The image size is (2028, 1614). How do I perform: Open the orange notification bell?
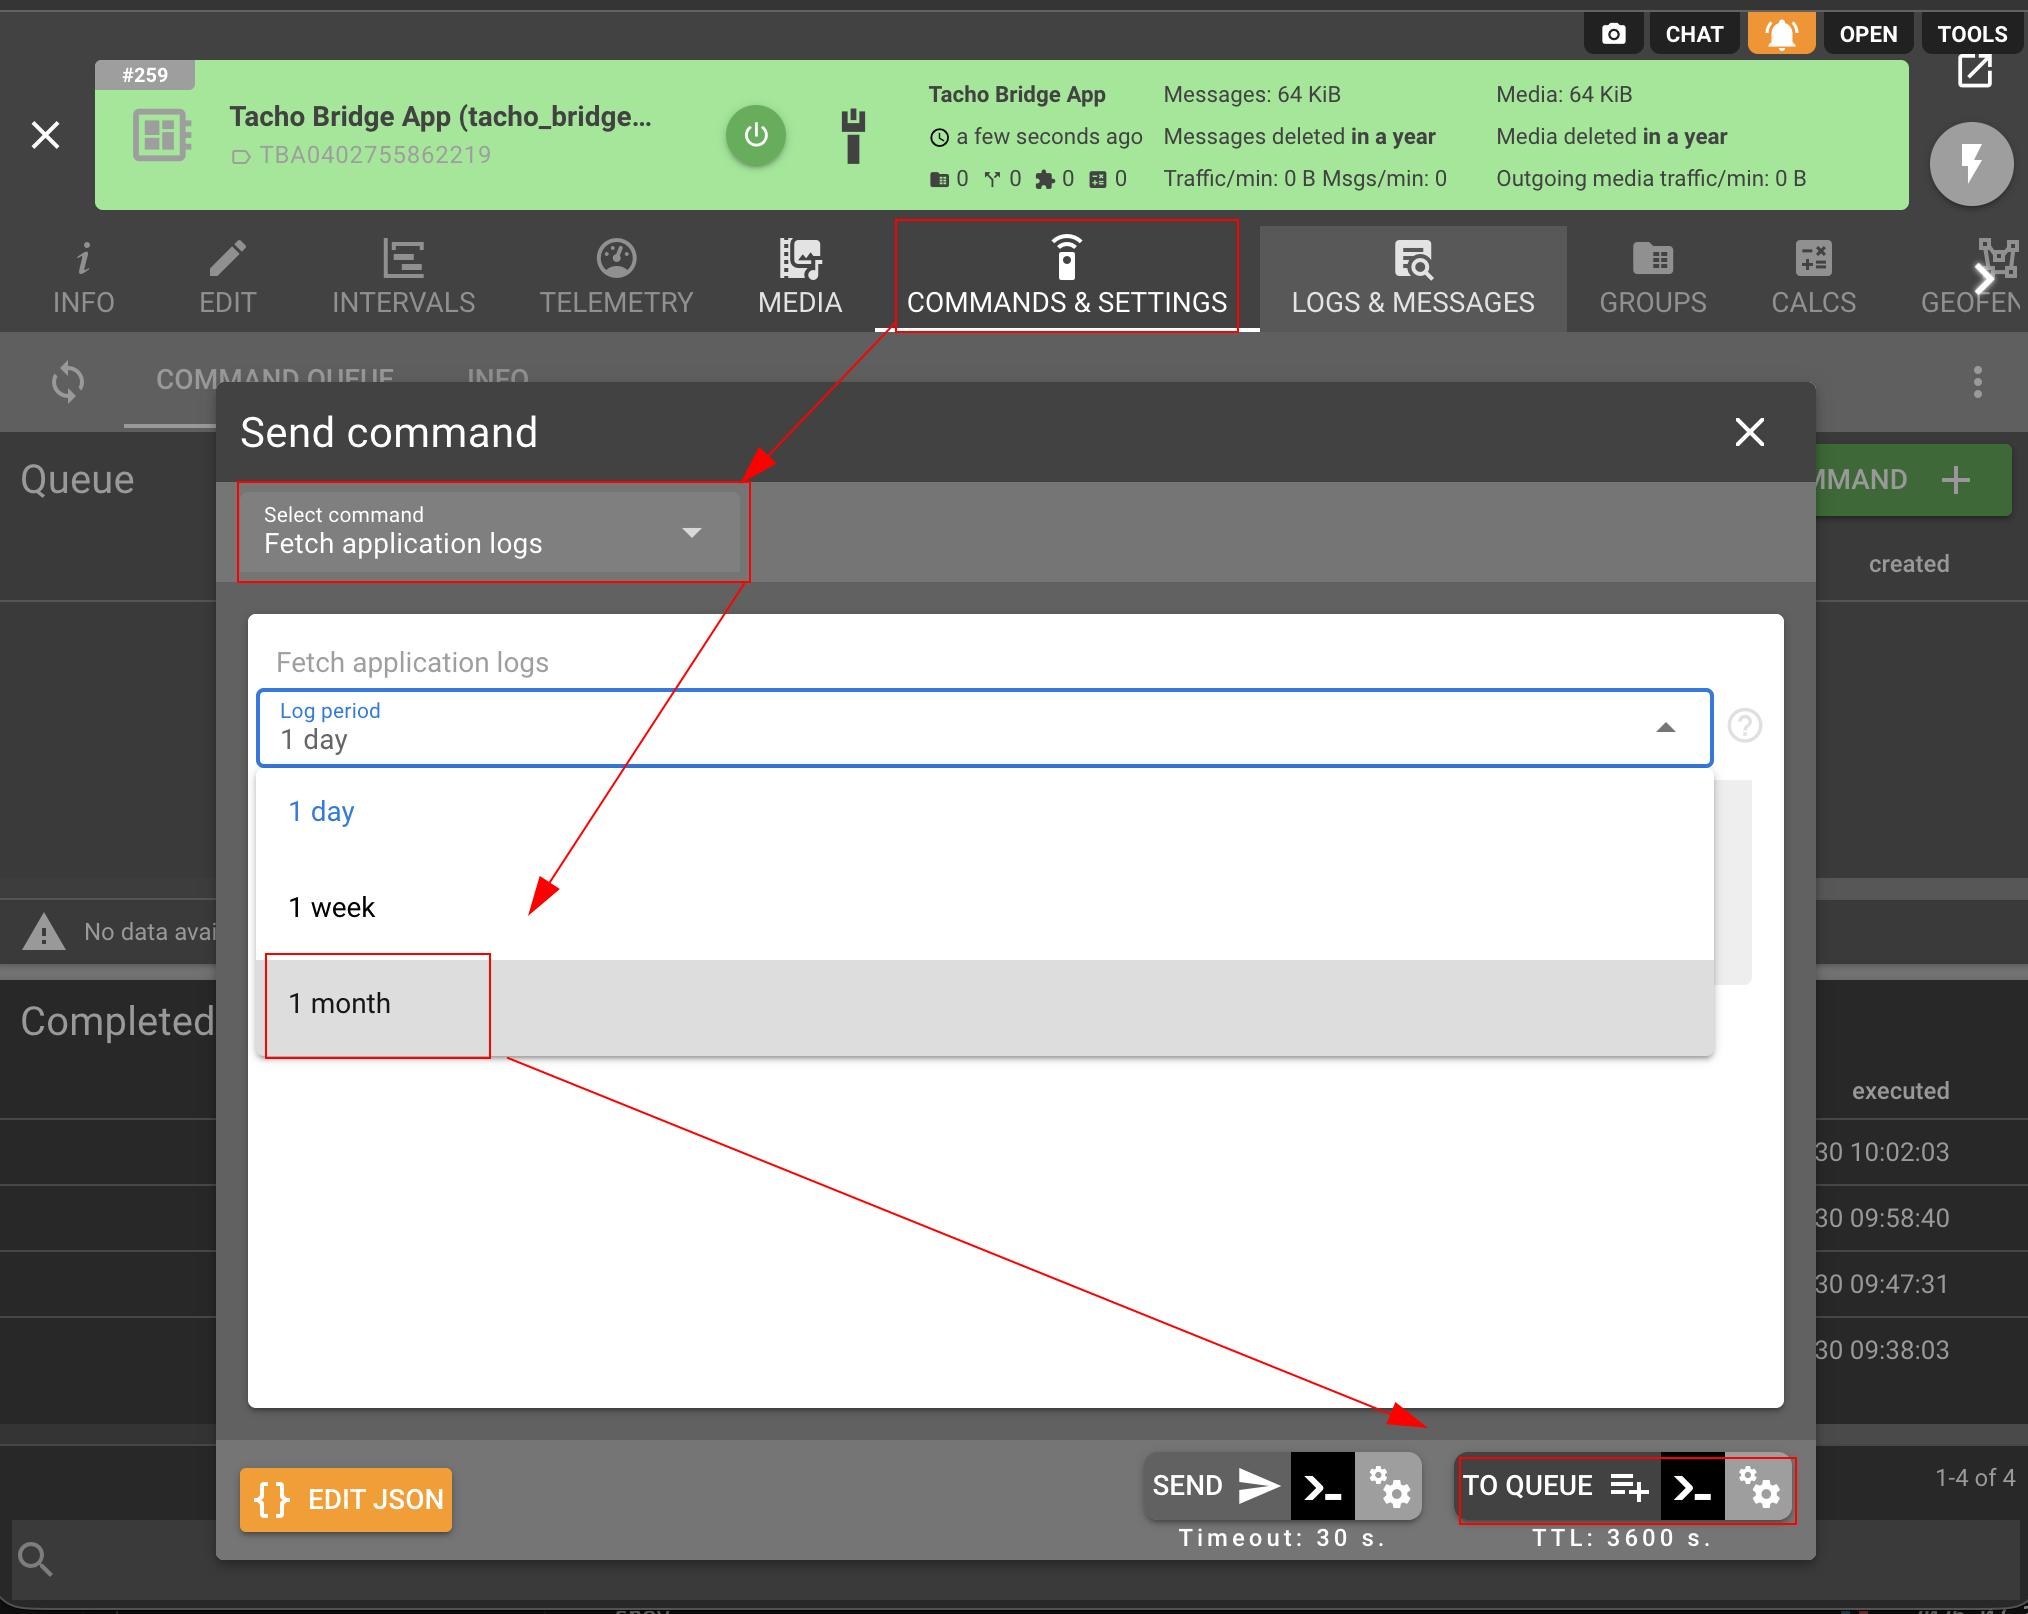point(1781,34)
